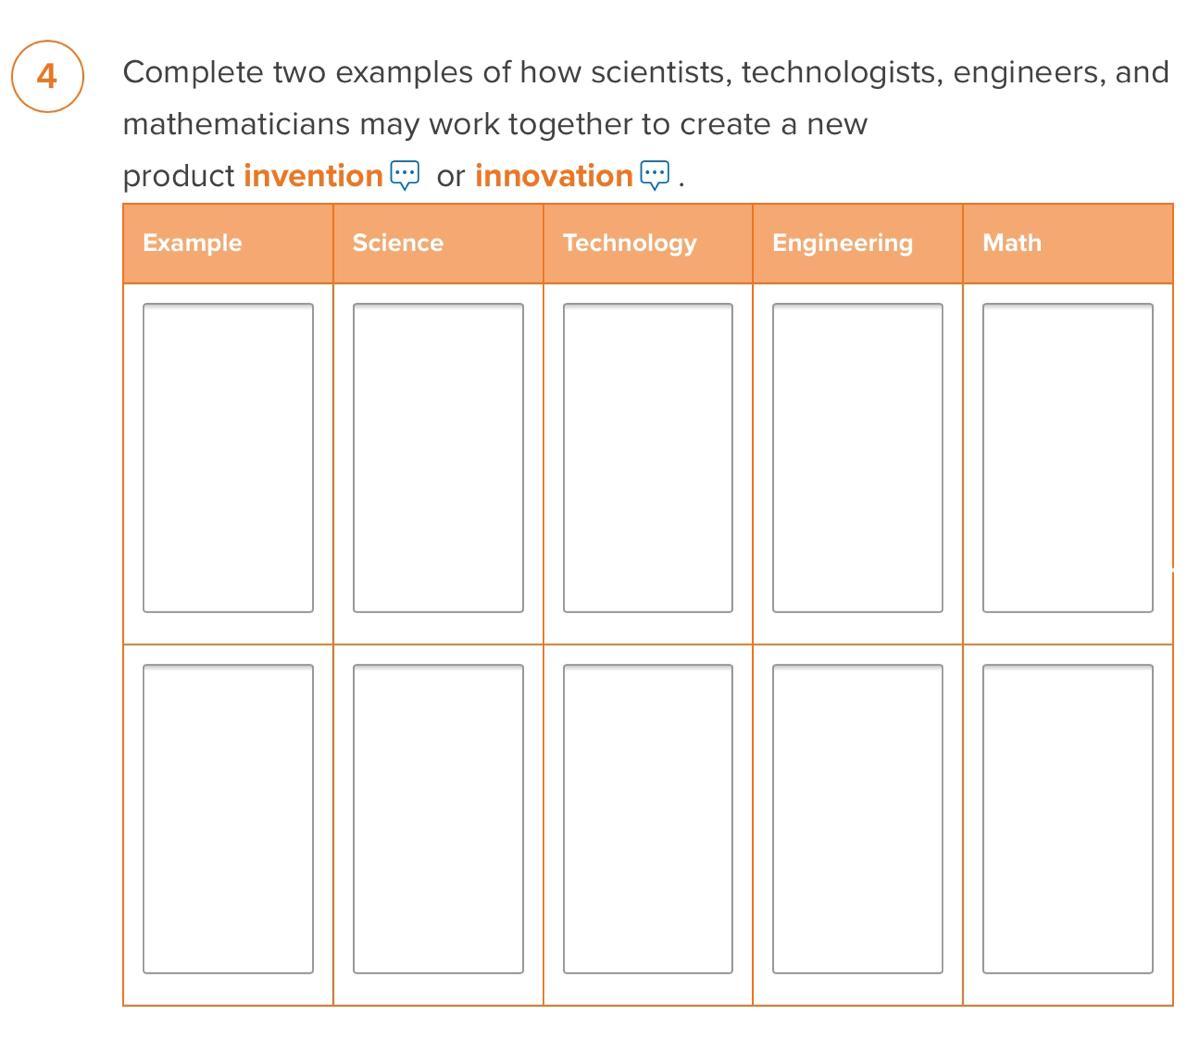The image size is (1200, 1040).
Task: Click second row Technology text box
Action: (648, 819)
